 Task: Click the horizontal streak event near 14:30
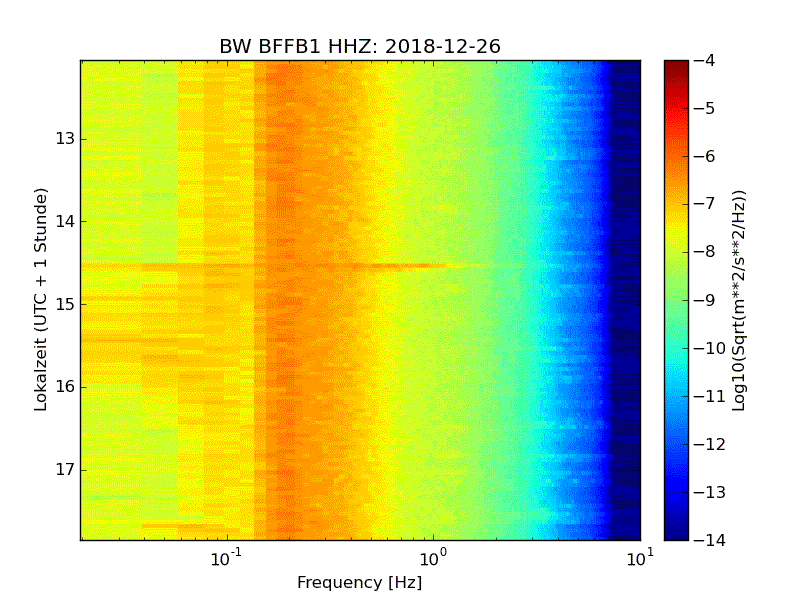265,265
